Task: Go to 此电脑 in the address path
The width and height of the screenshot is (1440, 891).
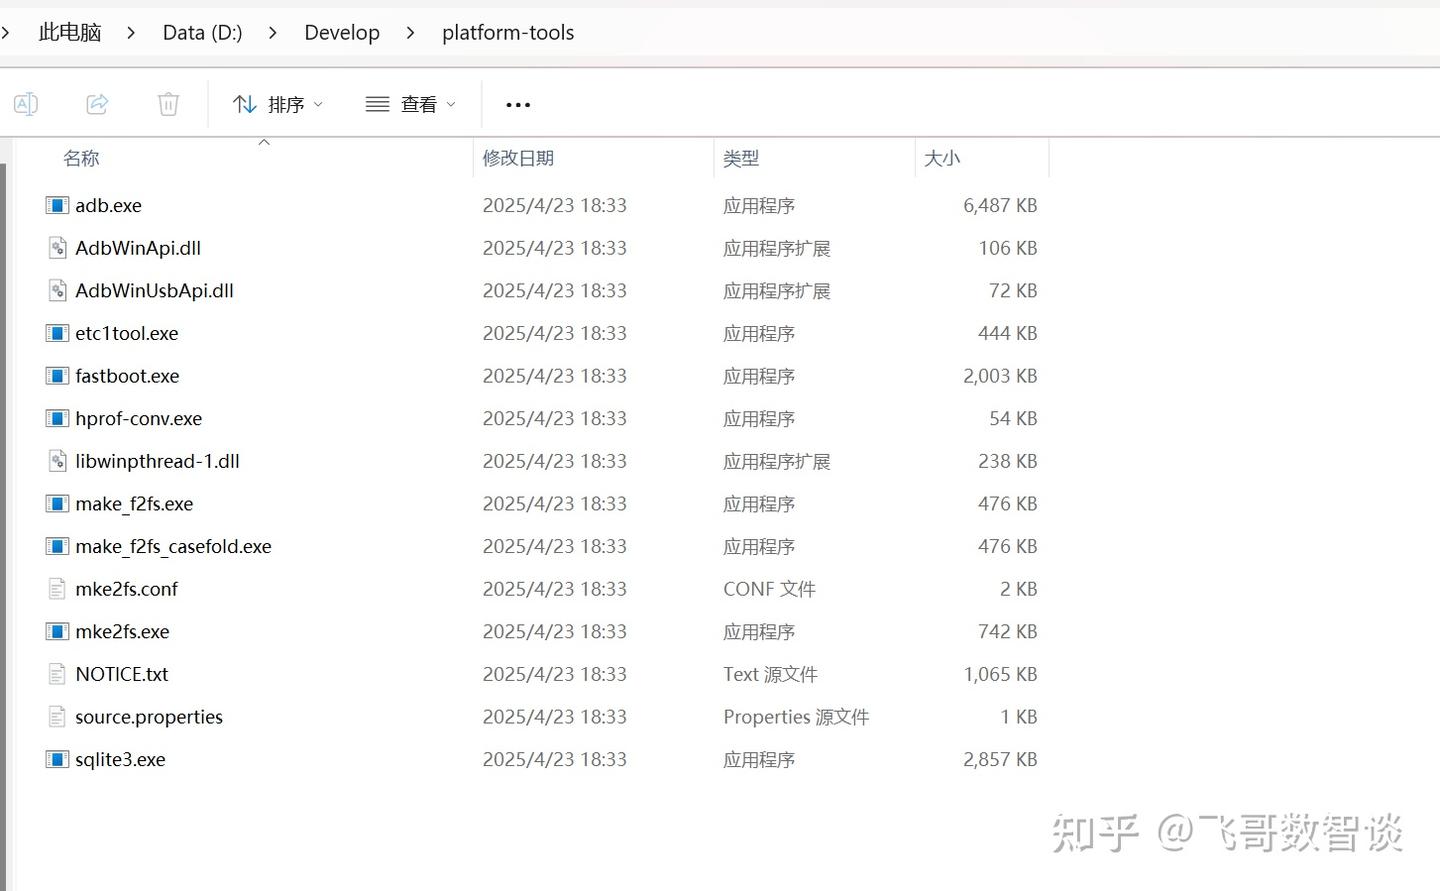Action: (70, 33)
